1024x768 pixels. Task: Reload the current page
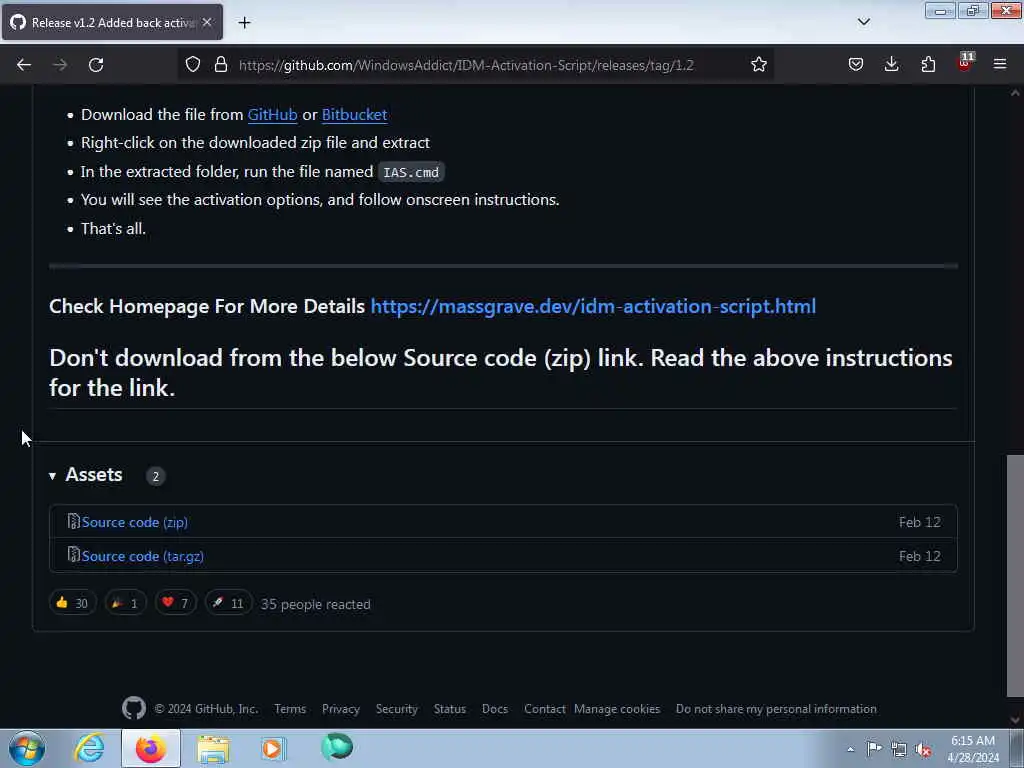[x=96, y=65]
